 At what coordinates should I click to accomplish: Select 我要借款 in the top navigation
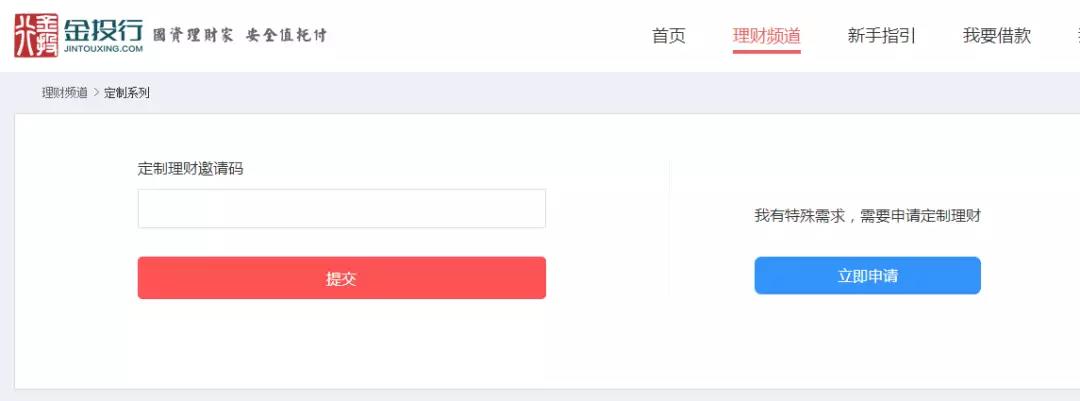coord(996,36)
